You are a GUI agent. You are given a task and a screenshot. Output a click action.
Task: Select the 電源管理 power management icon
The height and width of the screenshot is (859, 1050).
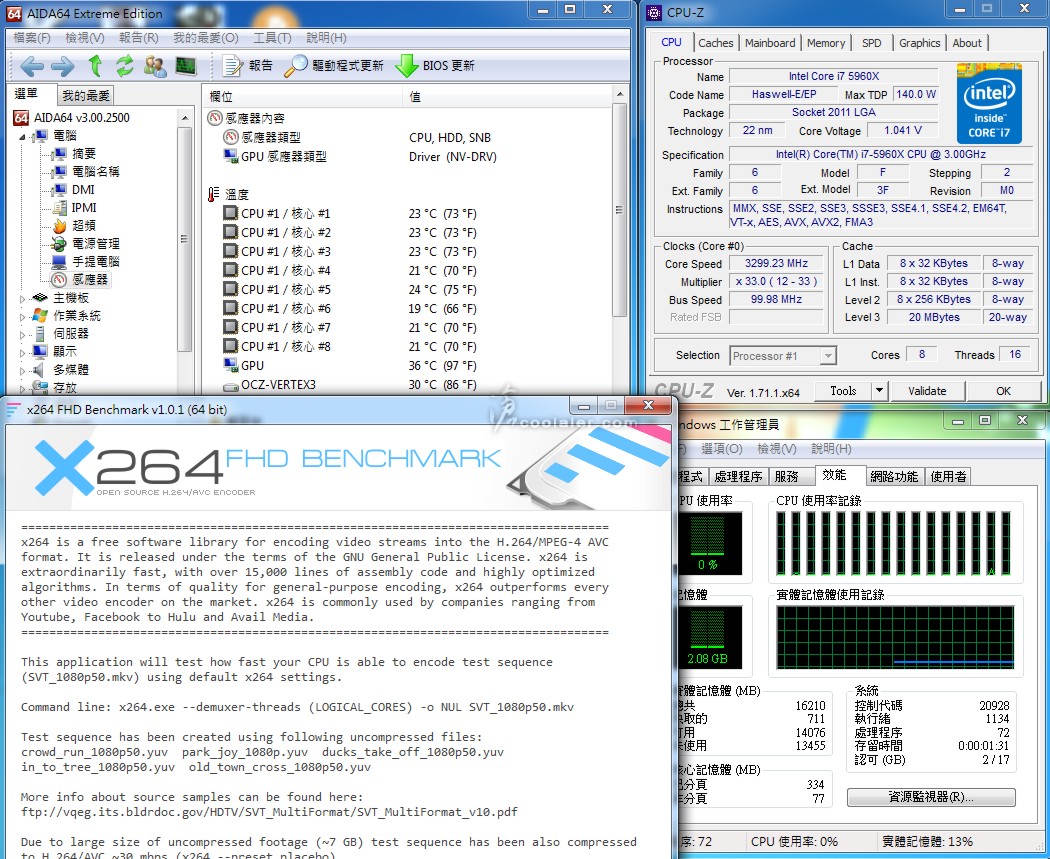[59, 244]
